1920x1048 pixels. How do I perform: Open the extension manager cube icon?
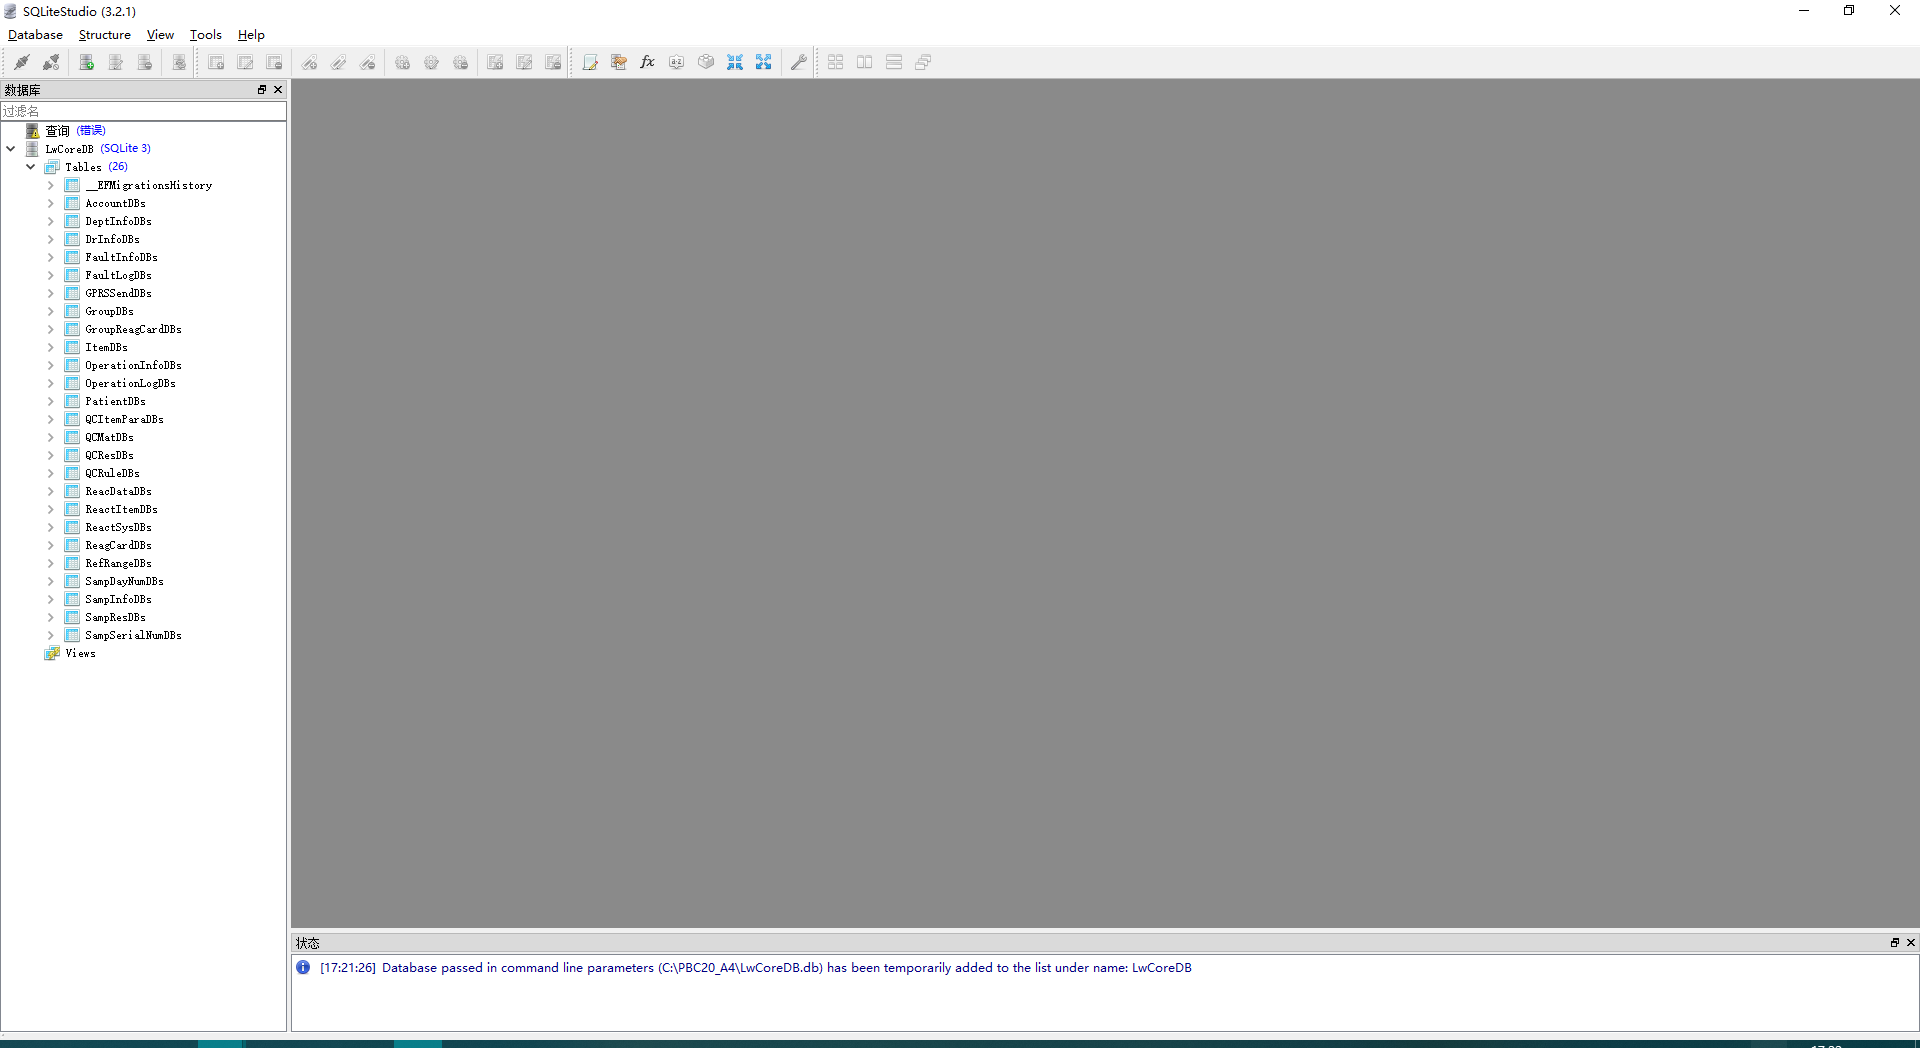(x=706, y=62)
